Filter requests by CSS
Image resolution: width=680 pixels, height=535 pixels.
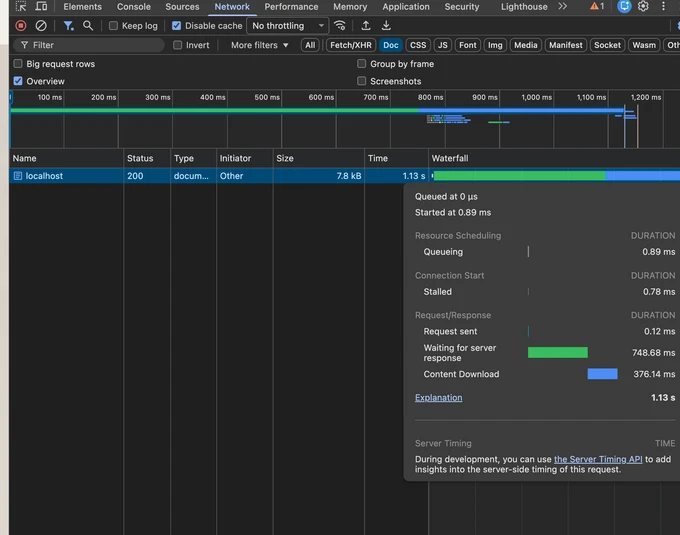[x=418, y=45]
